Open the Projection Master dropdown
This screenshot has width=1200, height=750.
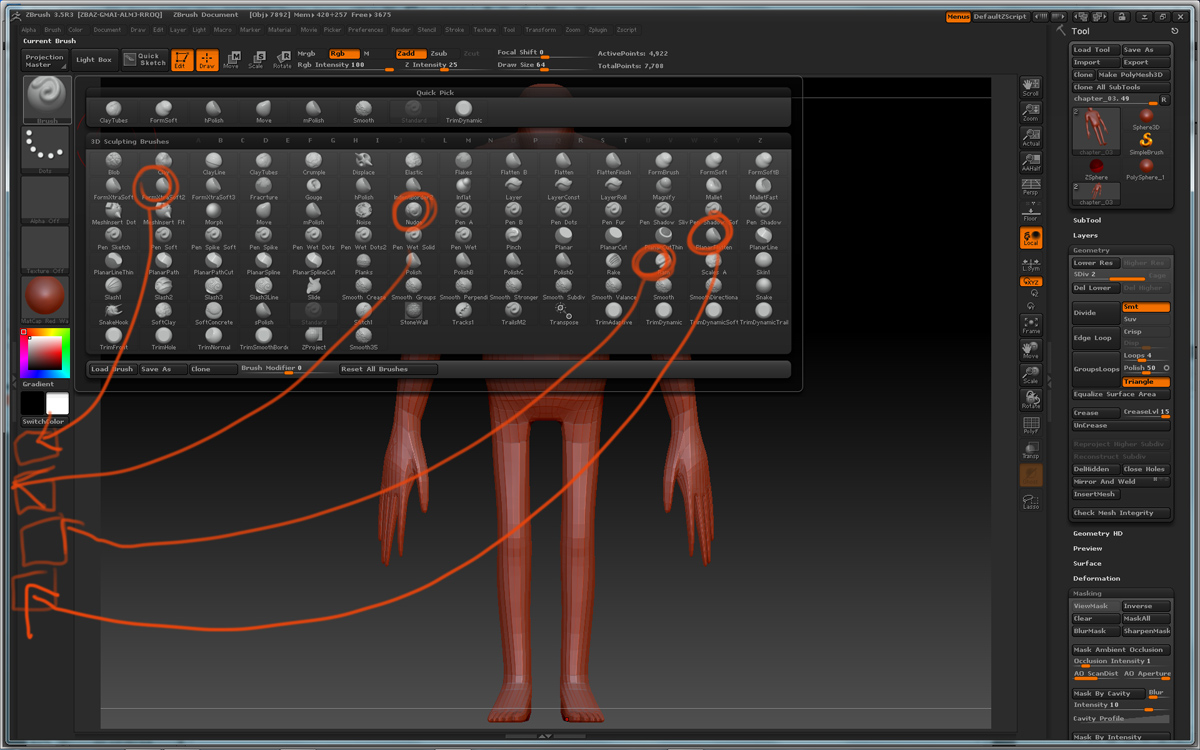(45, 60)
